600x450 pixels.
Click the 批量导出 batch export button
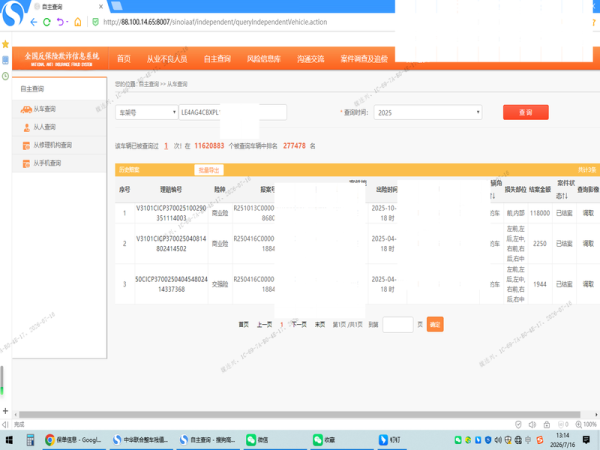pos(209,170)
